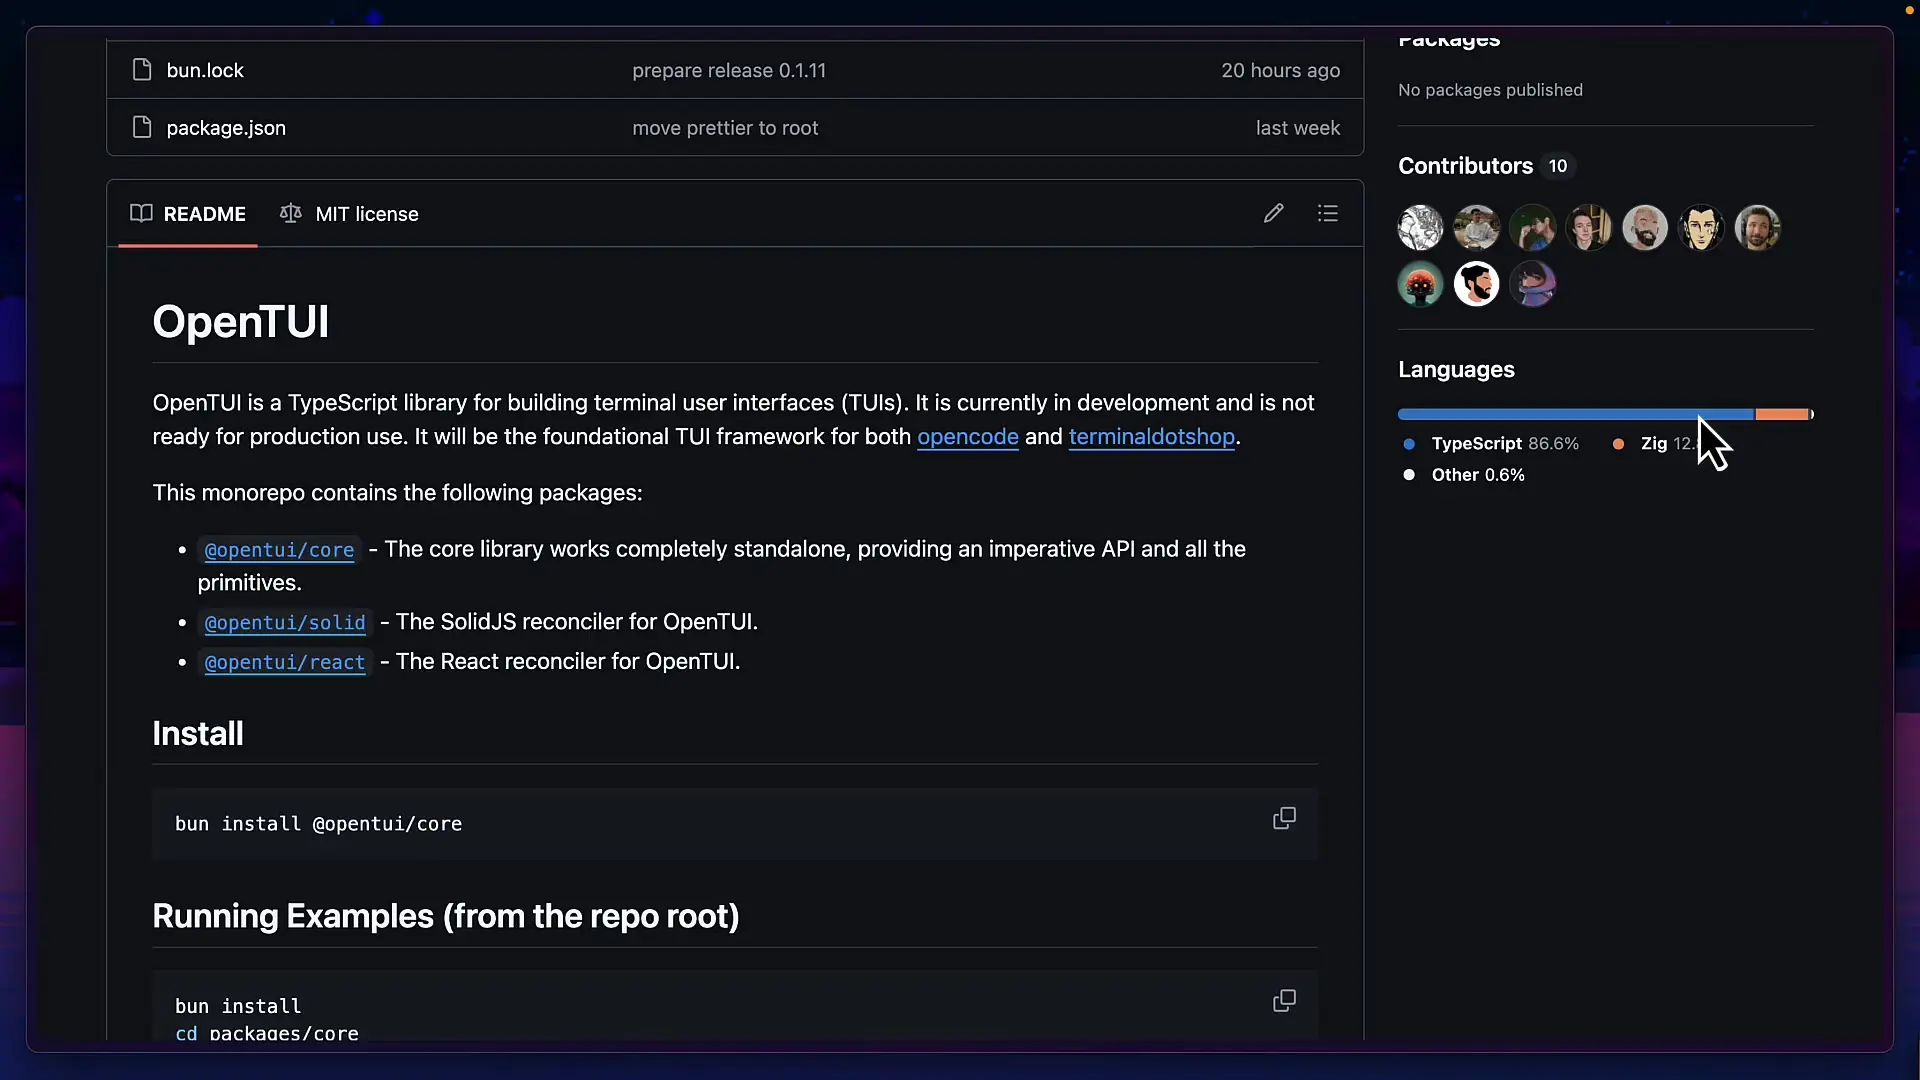
Task: Switch to the MIT license tab
Action: pos(366,214)
